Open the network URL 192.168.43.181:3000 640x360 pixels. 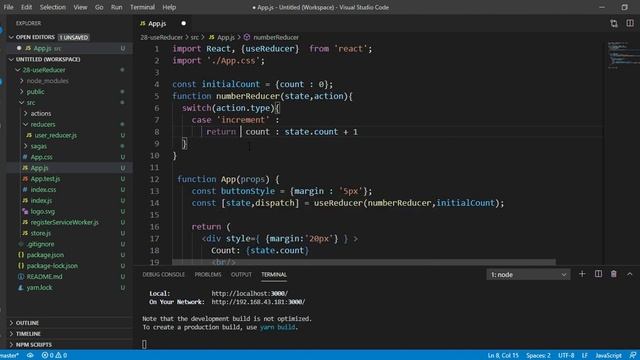pyautogui.click(x=258, y=302)
